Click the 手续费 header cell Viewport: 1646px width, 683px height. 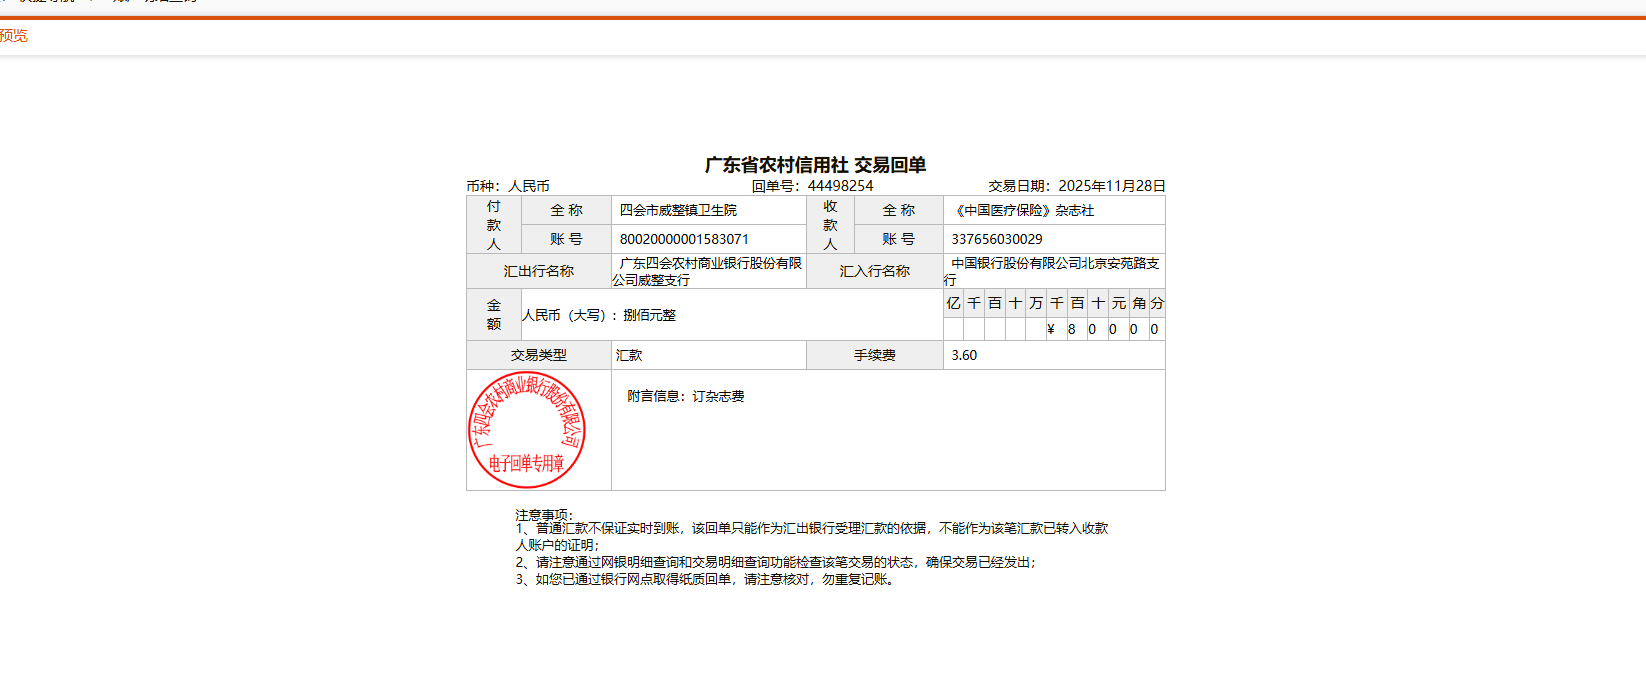874,355
